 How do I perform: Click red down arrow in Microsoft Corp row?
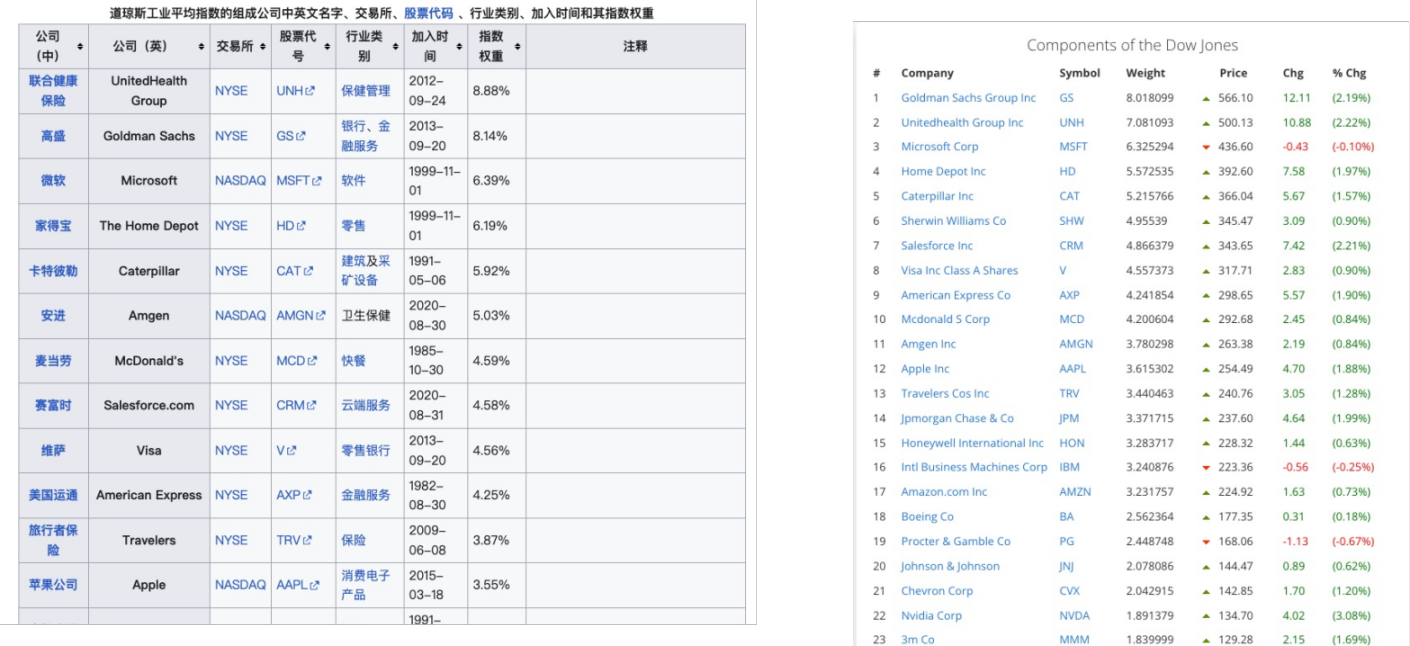point(1207,147)
